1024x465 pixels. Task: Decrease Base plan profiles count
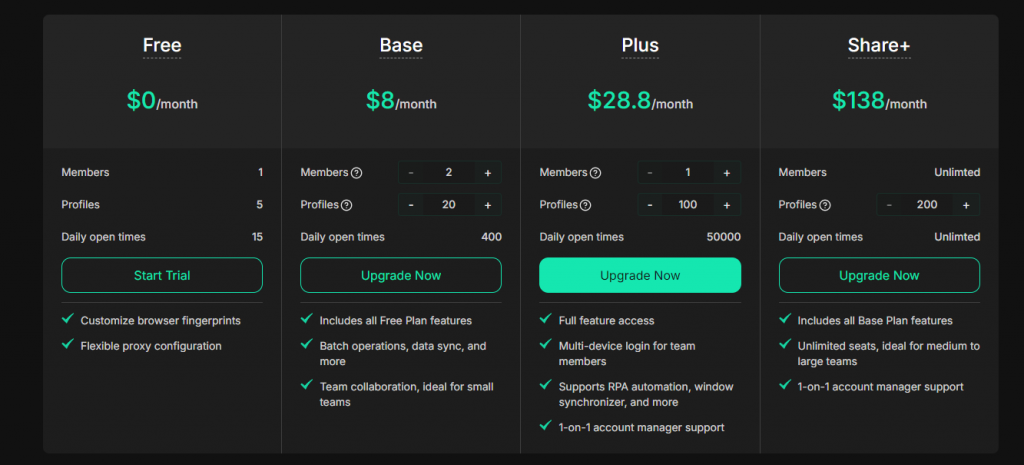(x=411, y=205)
